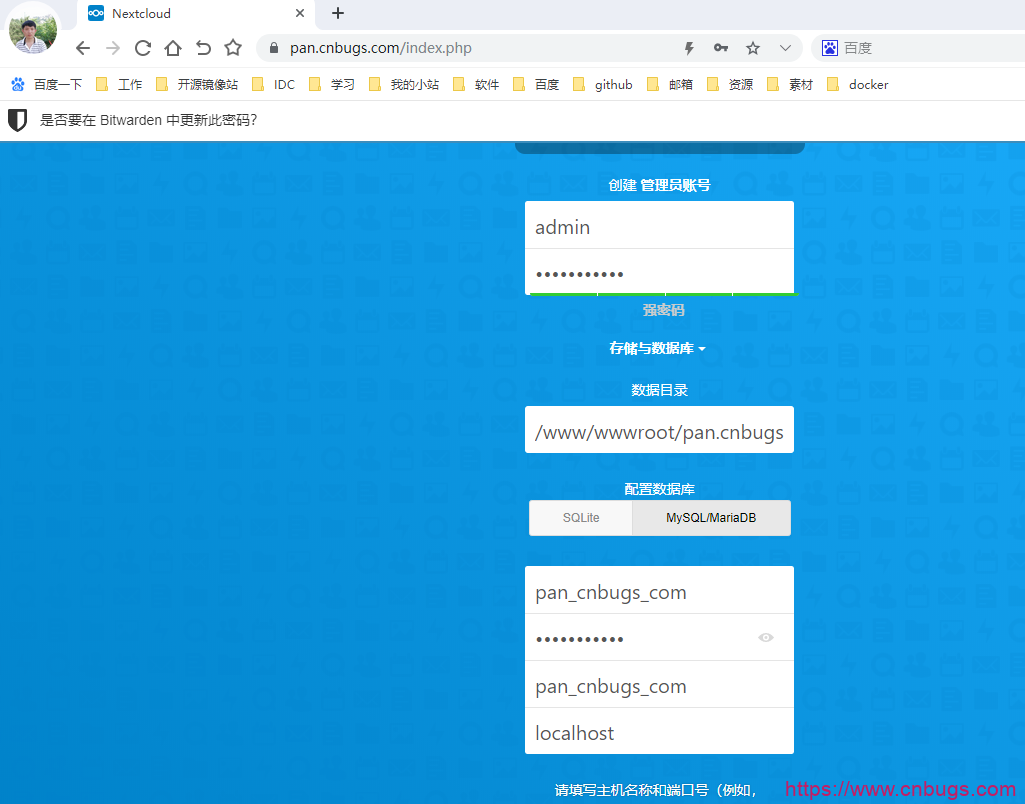The height and width of the screenshot is (804, 1025).
Task: Show database password with eye icon
Action: [x=766, y=637]
